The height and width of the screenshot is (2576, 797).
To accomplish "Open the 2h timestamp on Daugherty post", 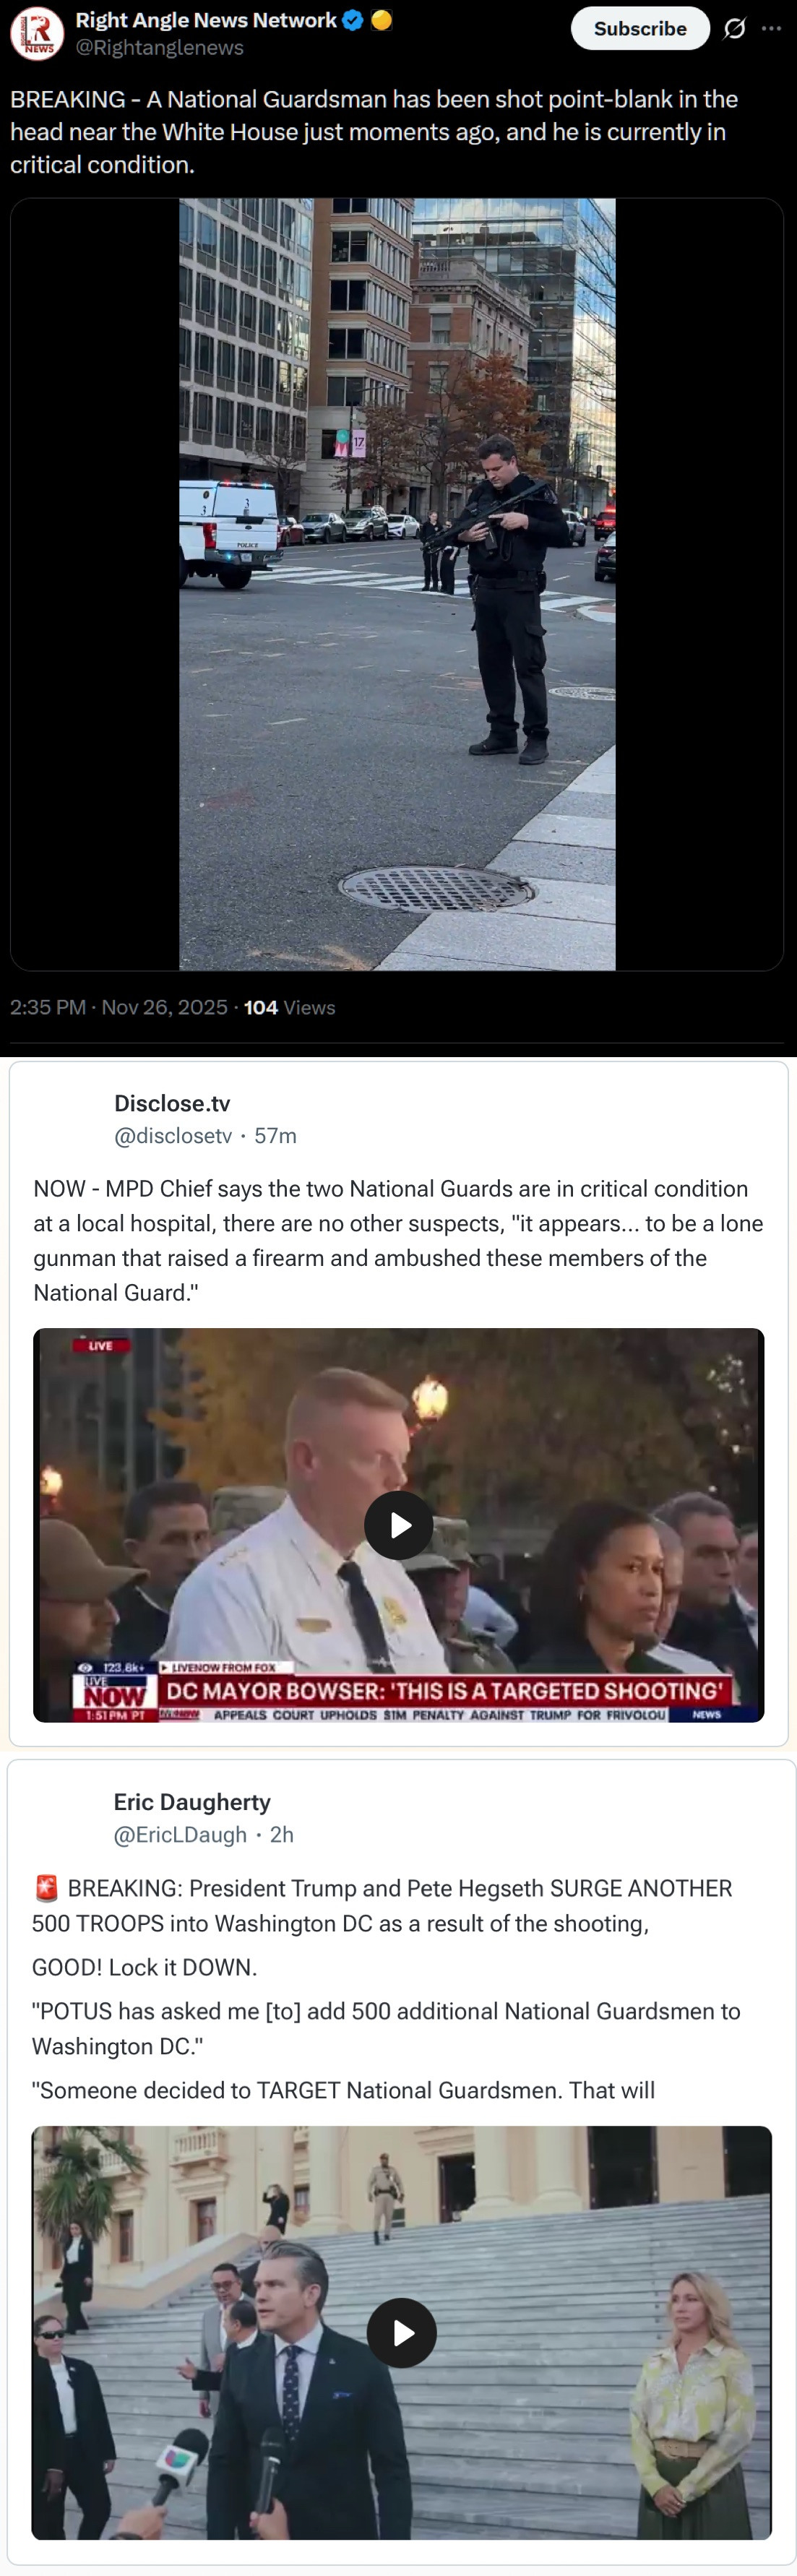I will [x=282, y=1834].
